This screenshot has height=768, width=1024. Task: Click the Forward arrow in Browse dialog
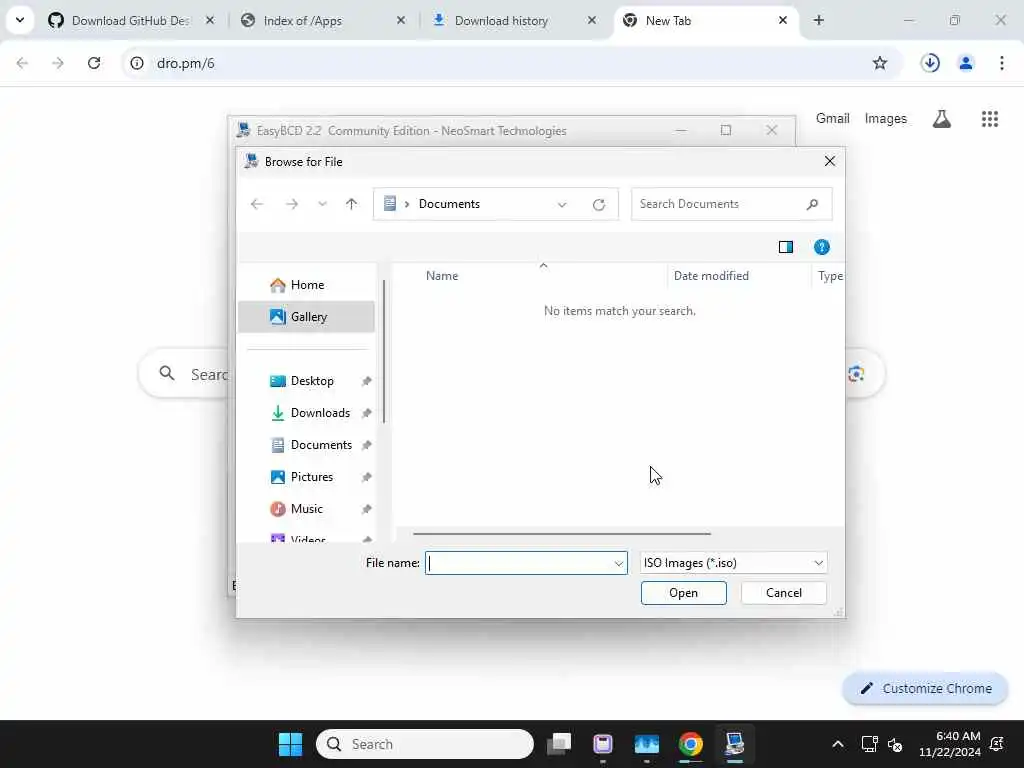[292, 204]
